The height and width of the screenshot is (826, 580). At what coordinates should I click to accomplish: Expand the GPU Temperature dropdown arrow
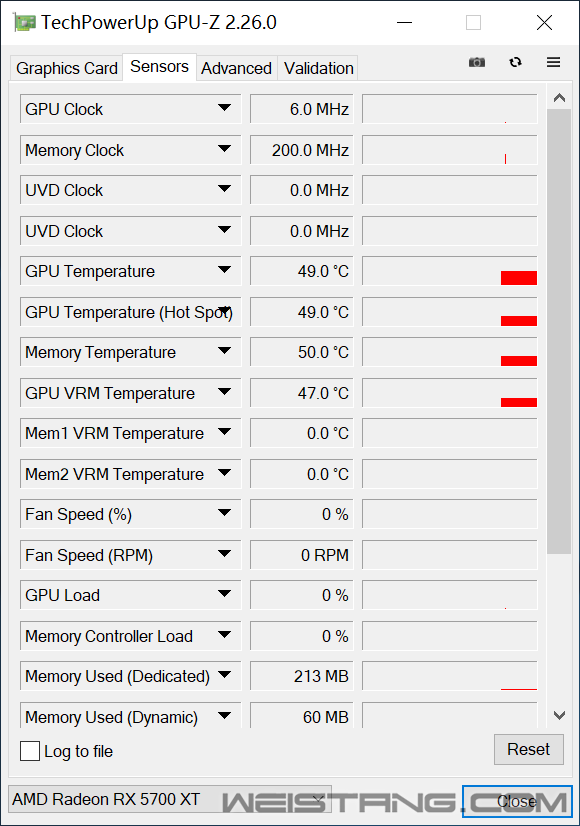pyautogui.click(x=224, y=270)
